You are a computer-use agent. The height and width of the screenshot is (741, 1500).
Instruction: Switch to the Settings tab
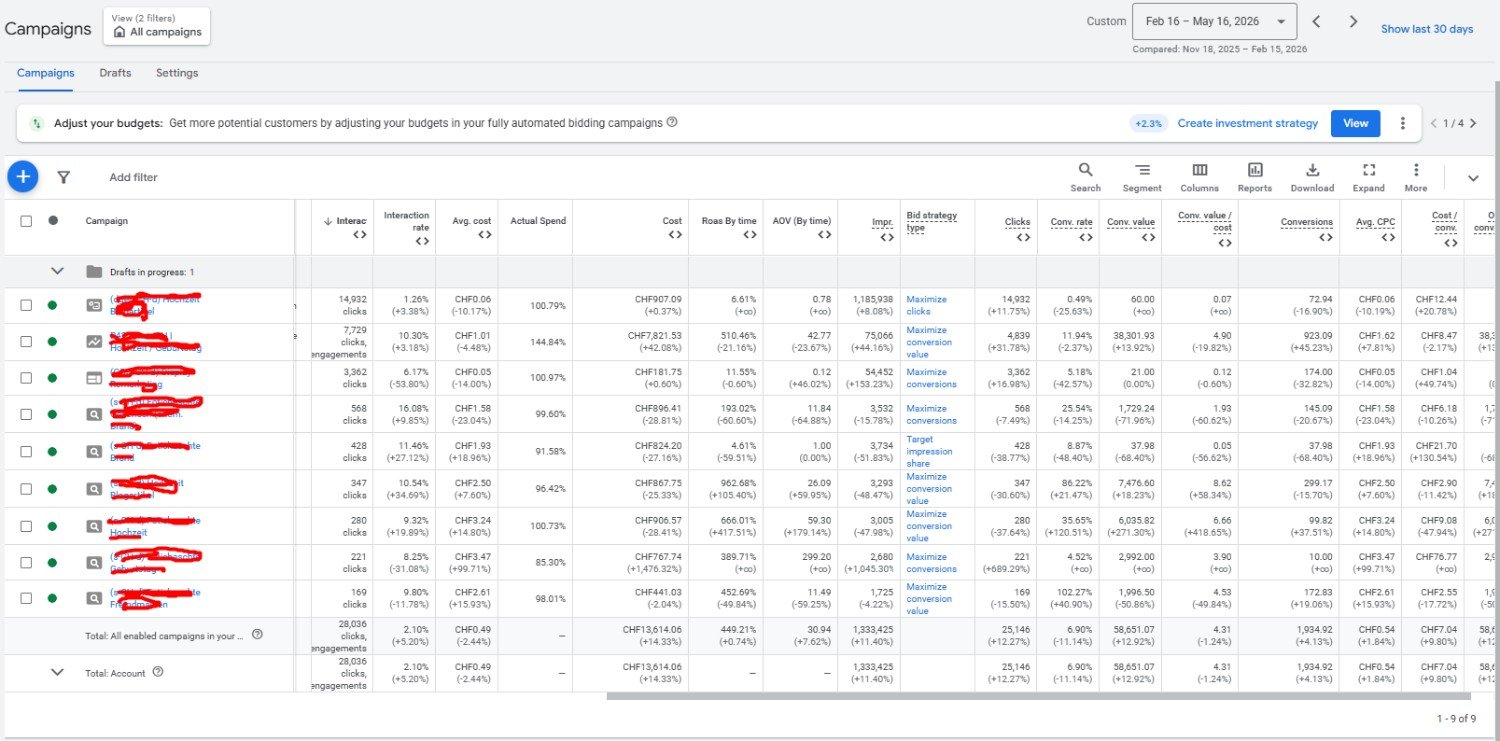click(177, 73)
